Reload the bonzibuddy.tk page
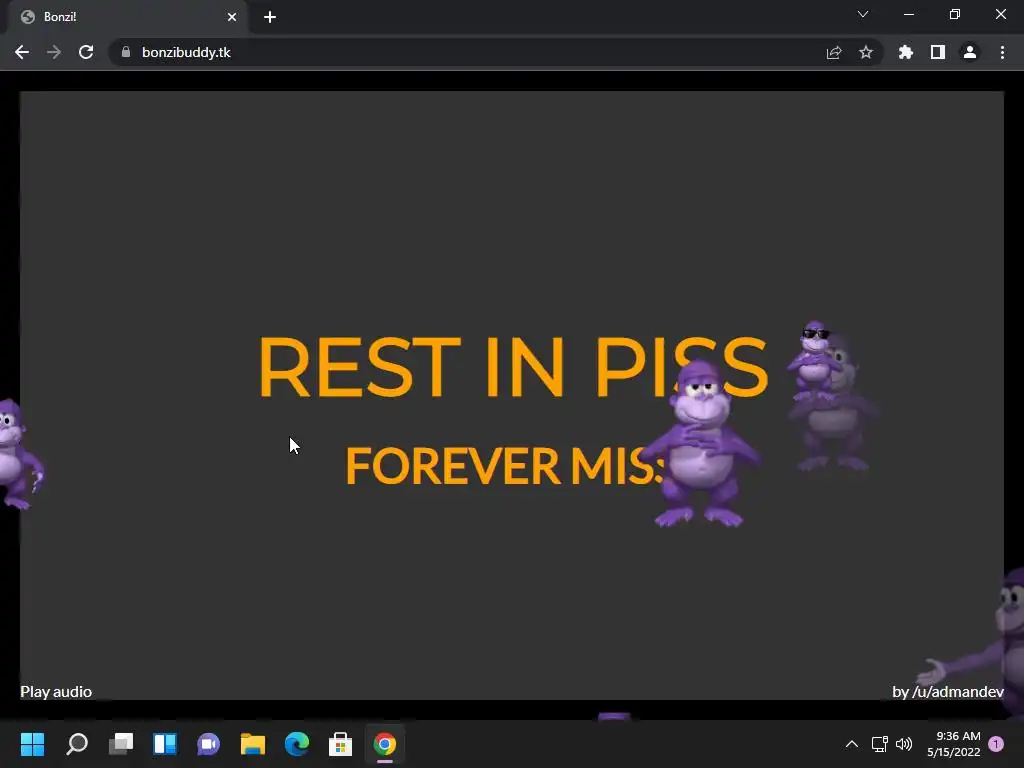 (86, 52)
